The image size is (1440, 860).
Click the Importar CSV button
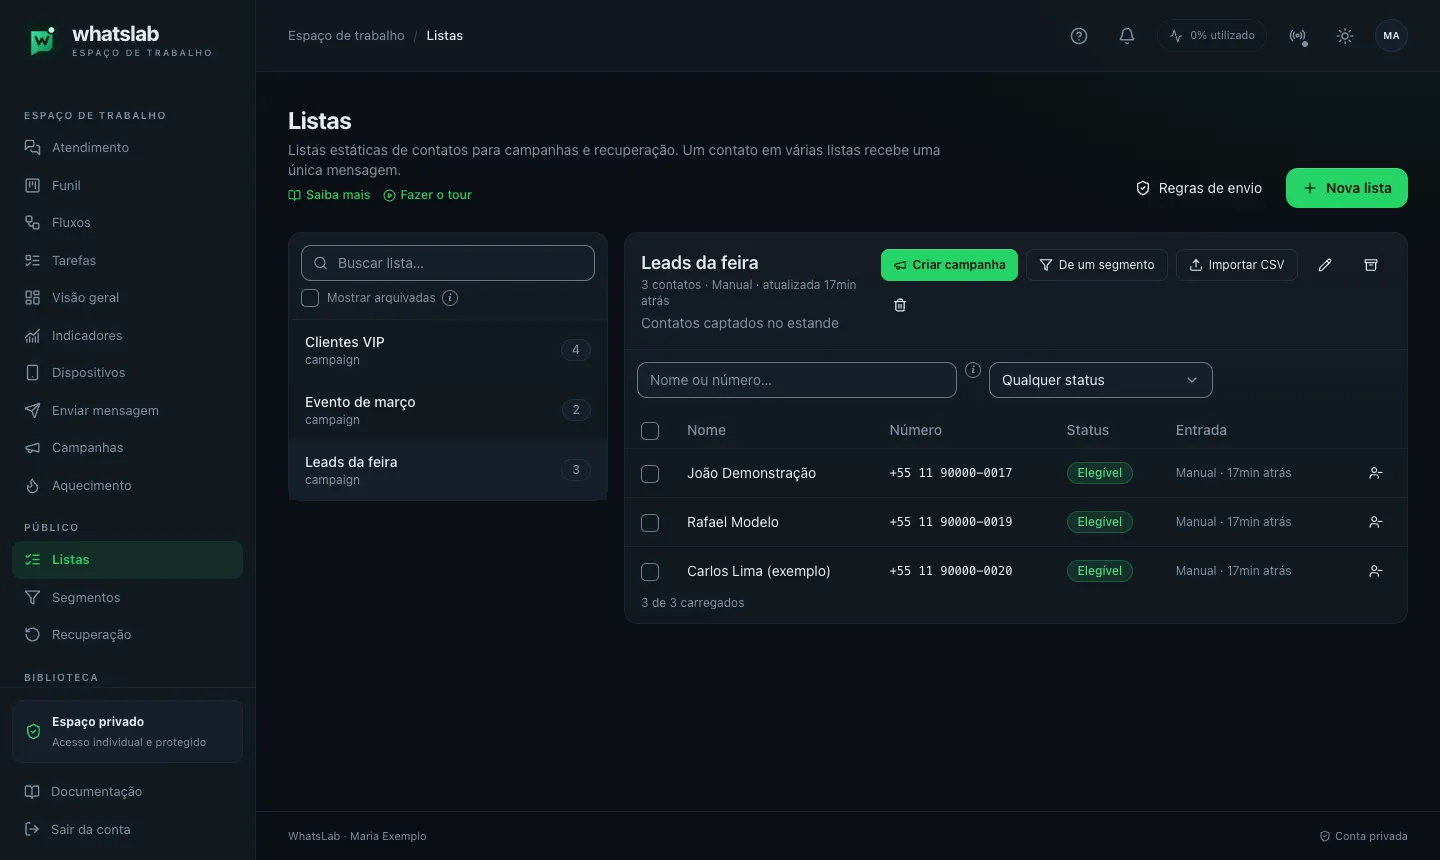1237,265
